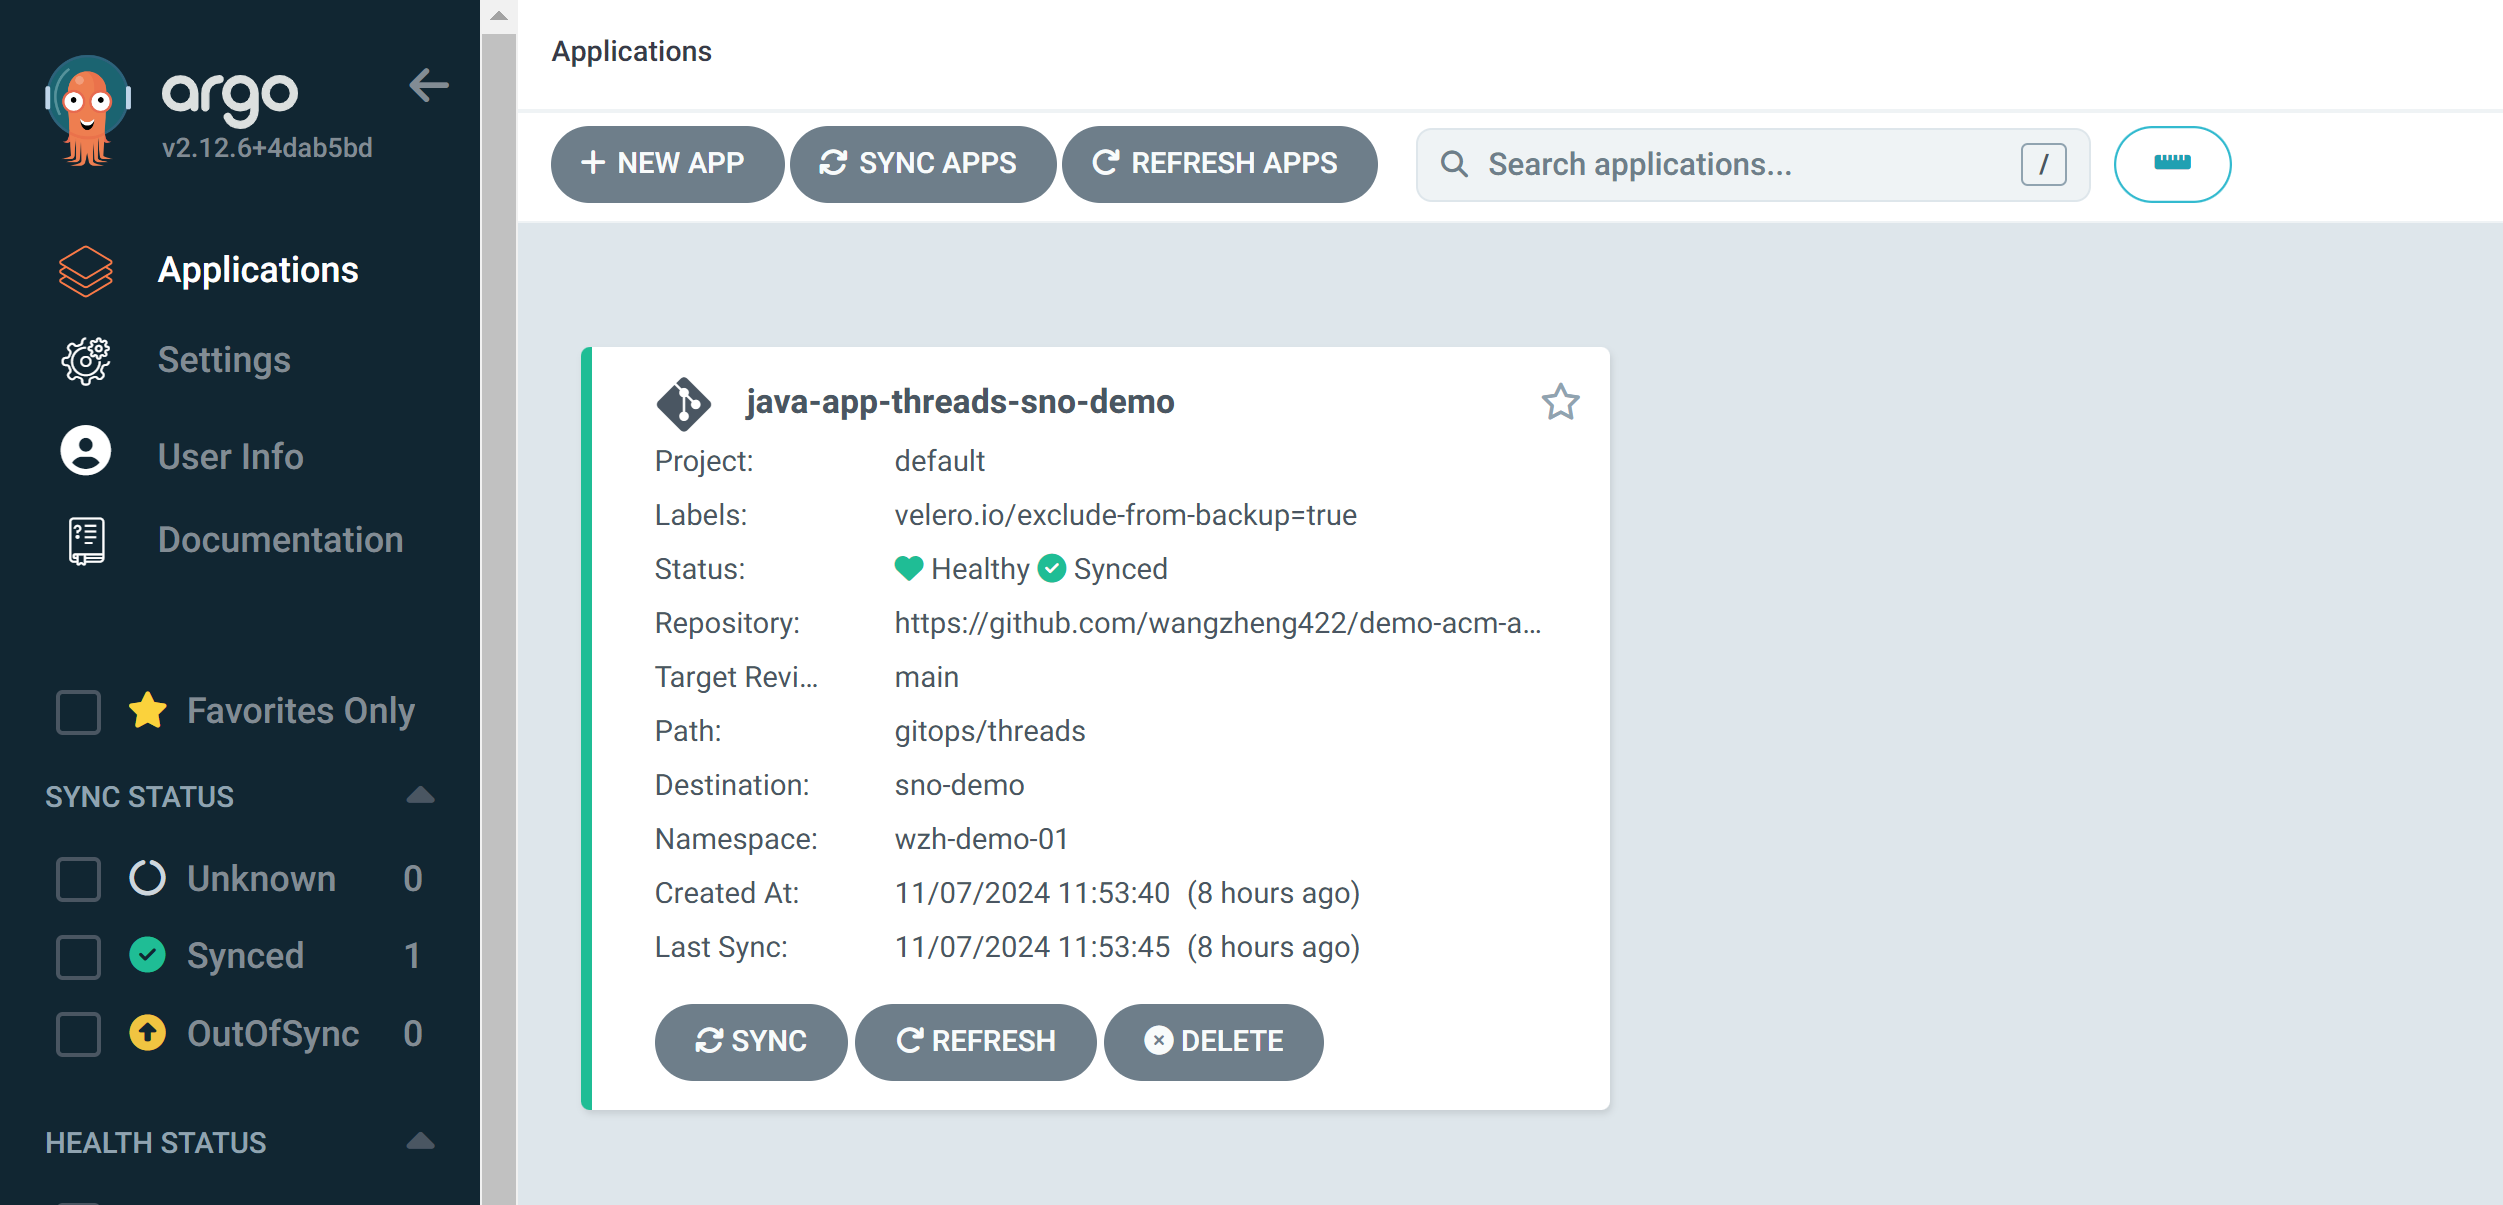The height and width of the screenshot is (1205, 2503).
Task: Collapse the SYNC STATUS filter section
Action: click(x=421, y=796)
